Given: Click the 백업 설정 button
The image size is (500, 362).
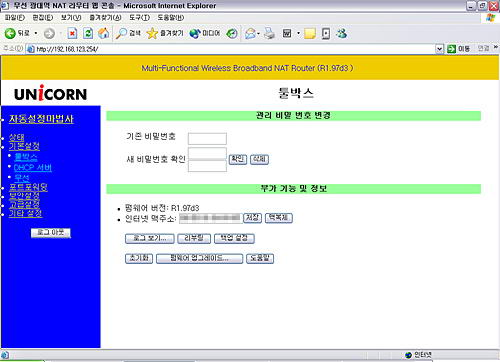Looking at the screenshot, I should coord(234,239).
